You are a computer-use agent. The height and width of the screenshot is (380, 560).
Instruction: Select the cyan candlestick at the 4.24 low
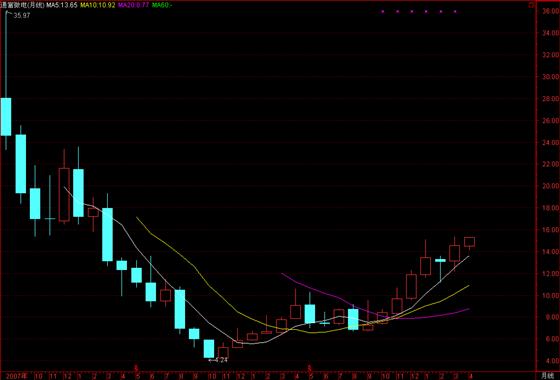point(209,349)
